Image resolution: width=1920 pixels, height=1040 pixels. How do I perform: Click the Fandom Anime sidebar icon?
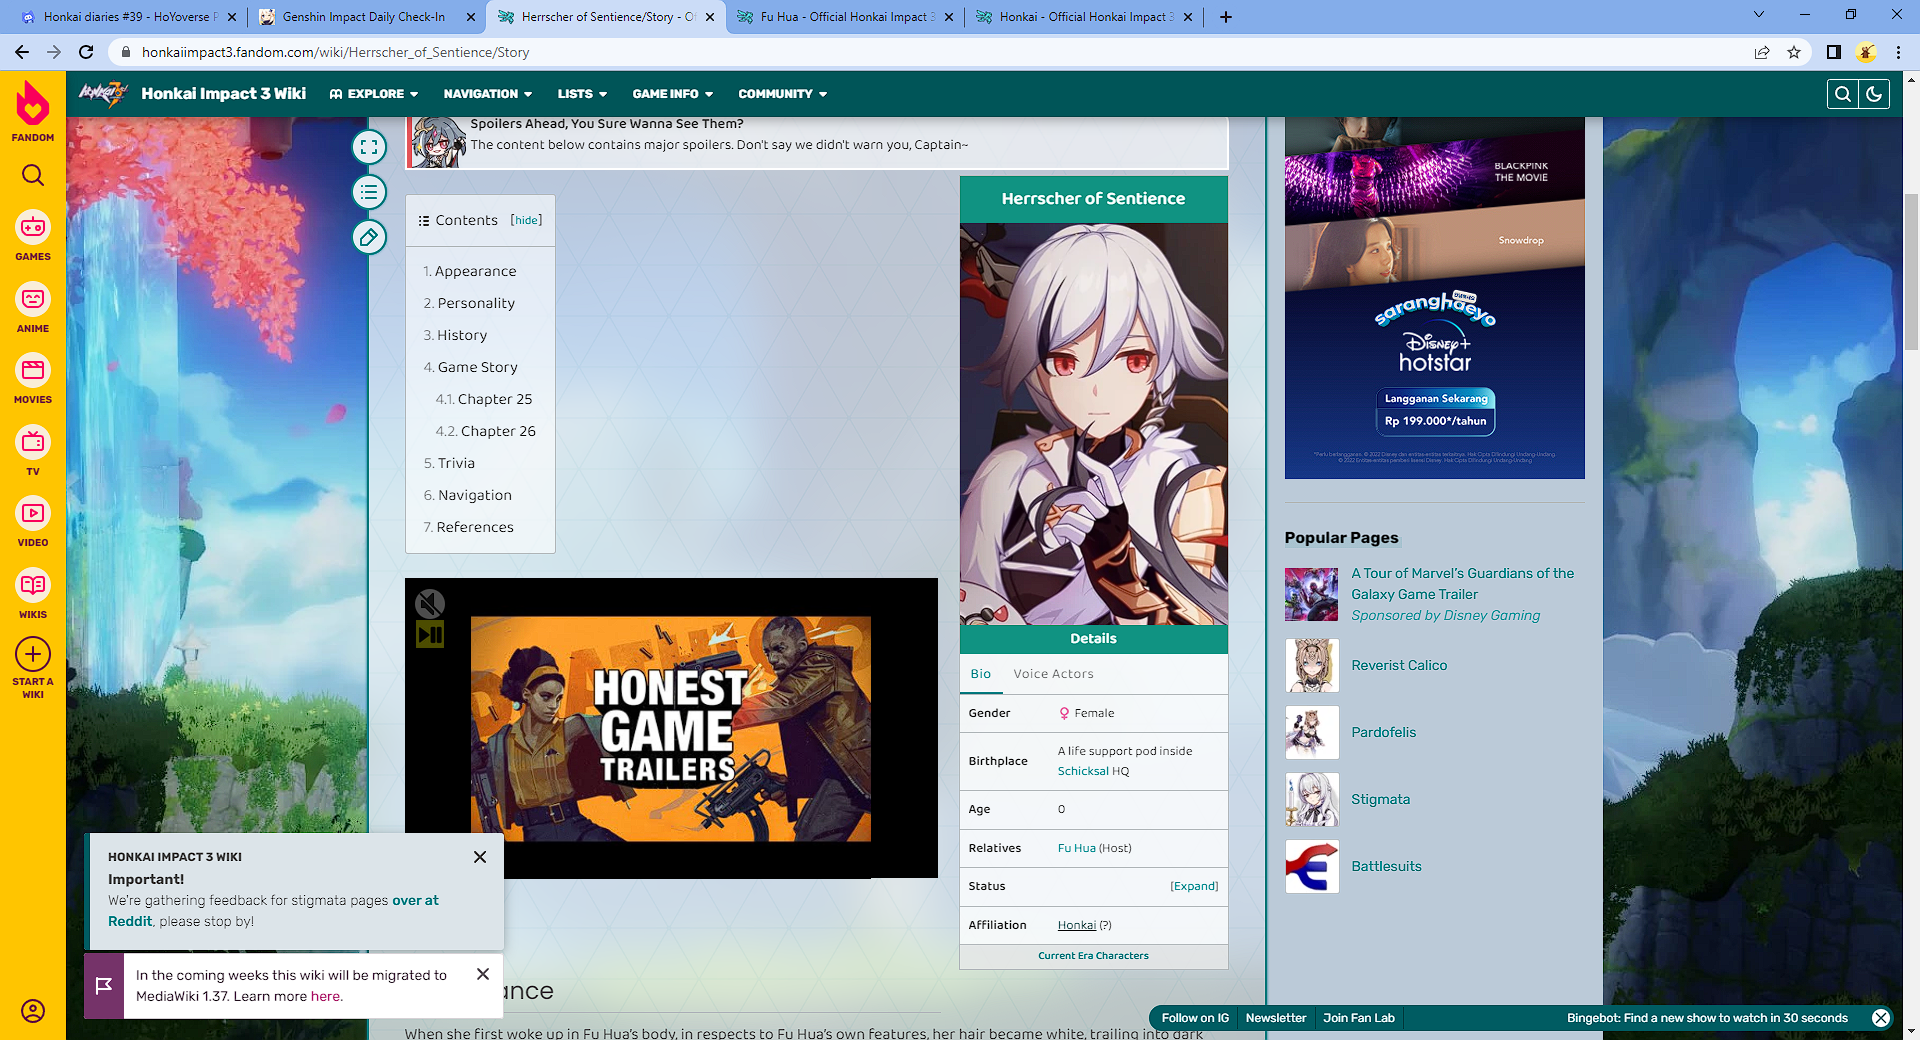pos(33,307)
